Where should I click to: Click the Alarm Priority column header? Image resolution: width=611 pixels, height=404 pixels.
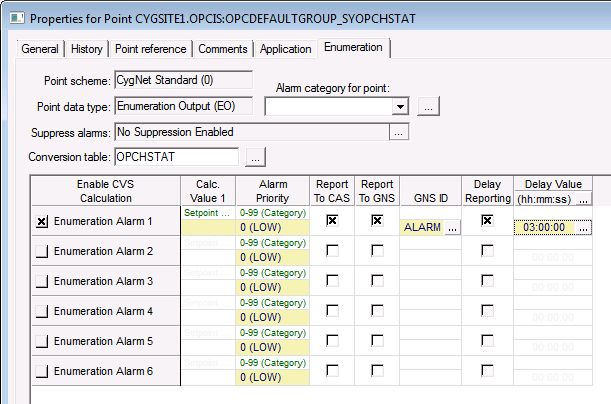pyautogui.click(x=273, y=191)
